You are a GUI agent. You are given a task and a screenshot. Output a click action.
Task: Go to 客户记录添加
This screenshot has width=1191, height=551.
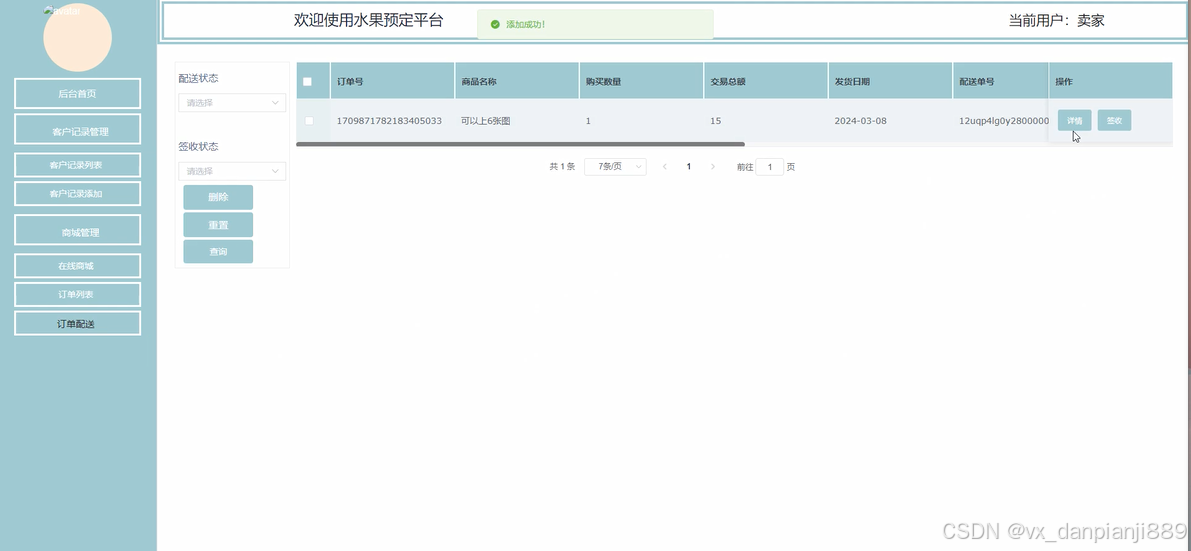click(x=77, y=194)
